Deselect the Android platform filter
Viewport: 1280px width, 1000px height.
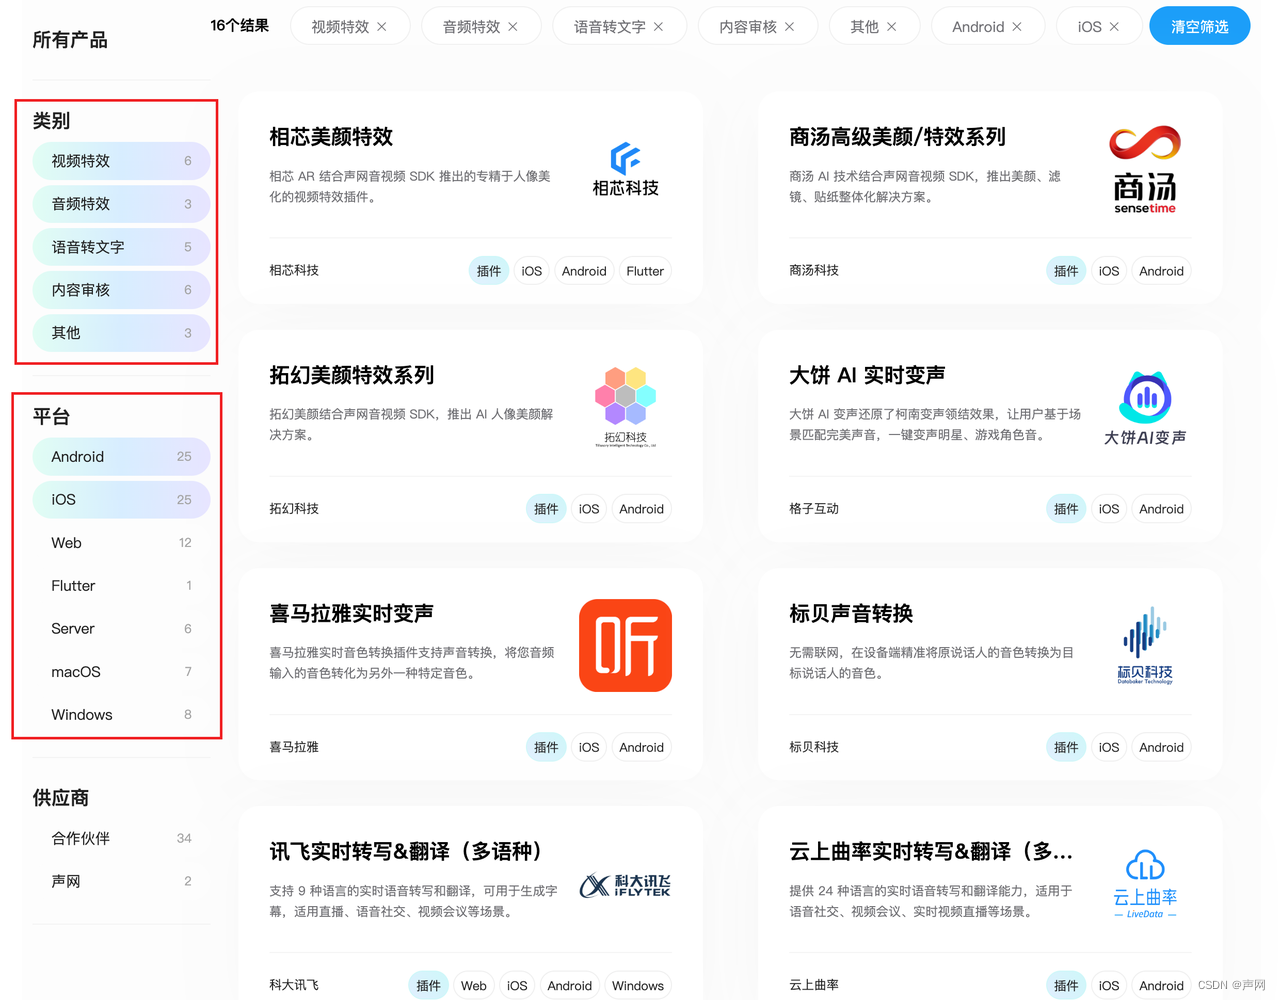click(x=121, y=457)
